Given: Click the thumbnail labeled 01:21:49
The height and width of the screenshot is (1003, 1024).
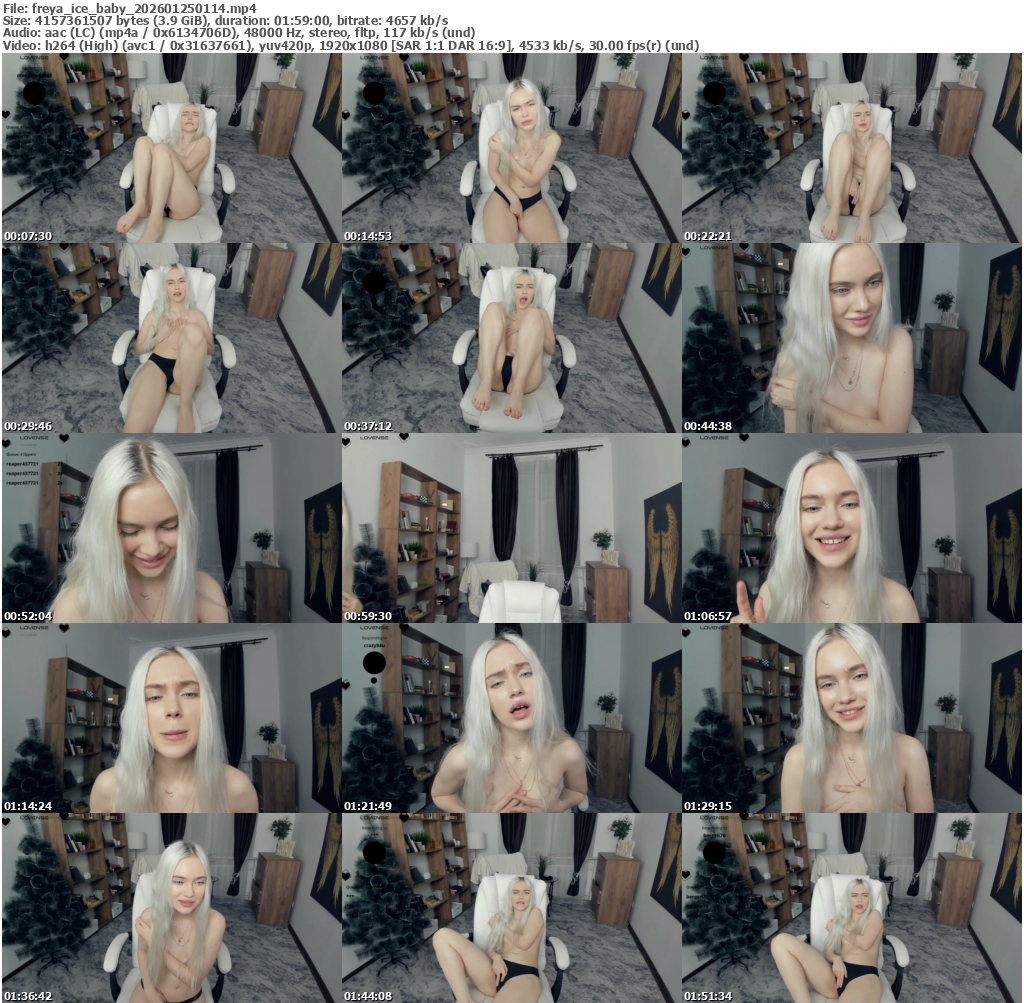Looking at the screenshot, I should 511,718.
